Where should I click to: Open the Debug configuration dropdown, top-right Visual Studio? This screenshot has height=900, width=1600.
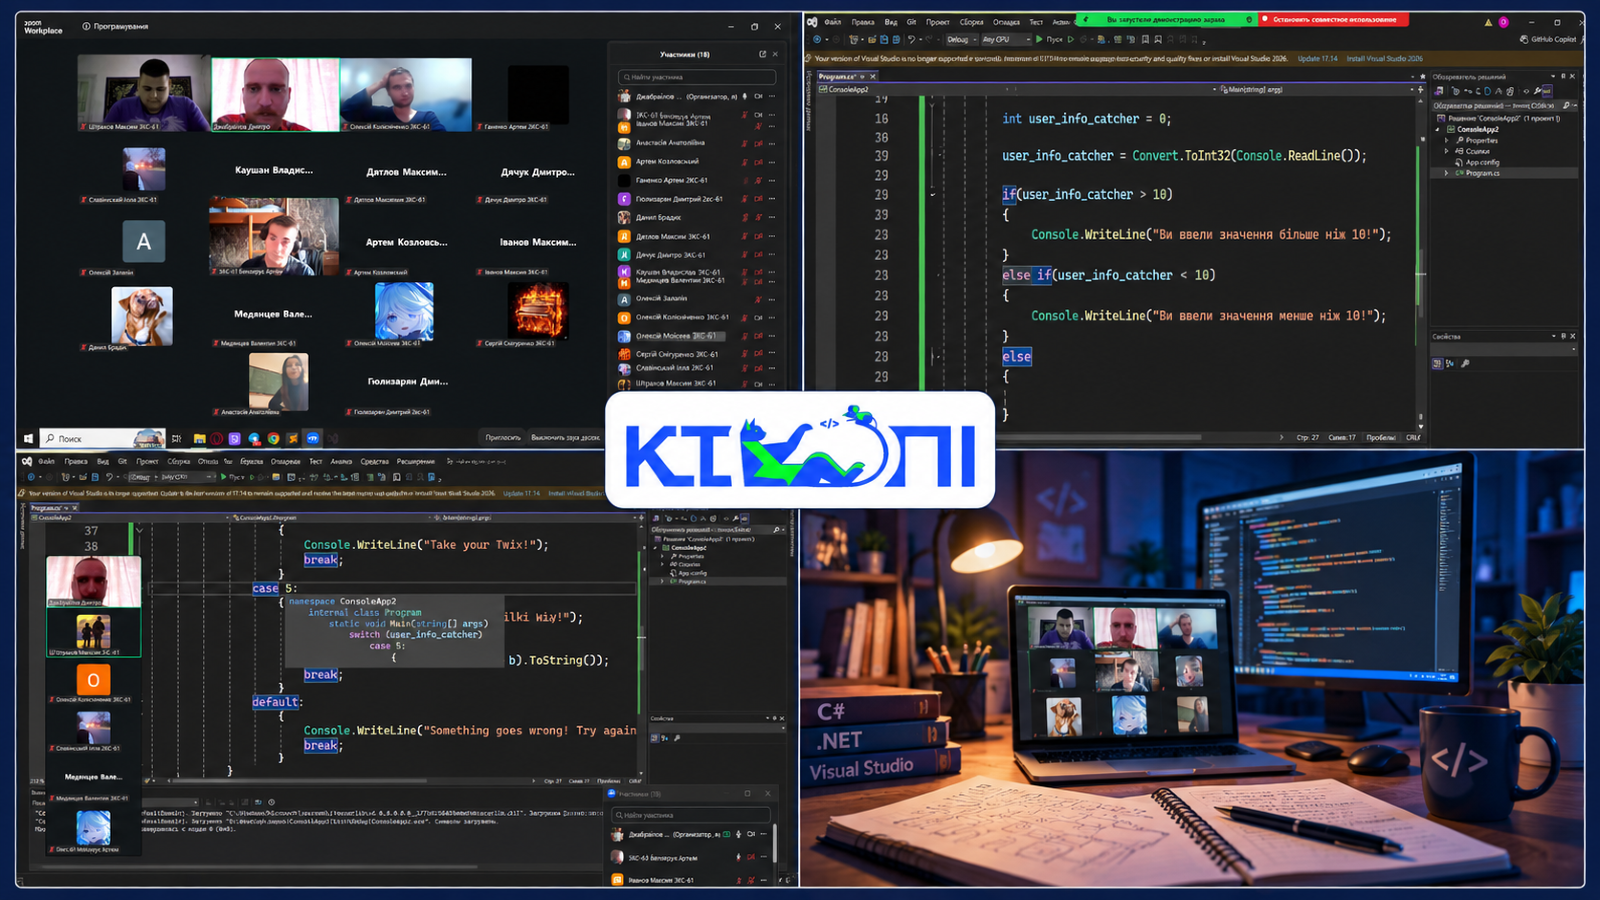pos(961,39)
